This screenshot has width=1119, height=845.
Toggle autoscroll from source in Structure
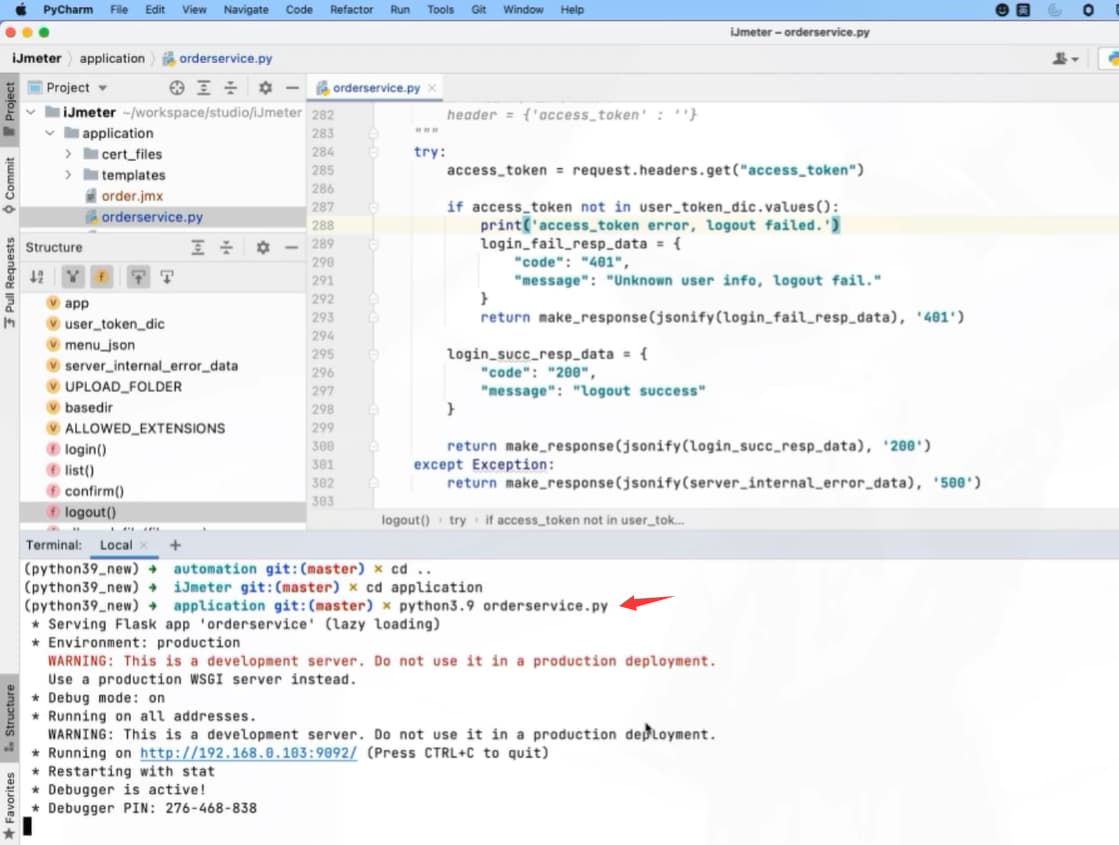167,277
